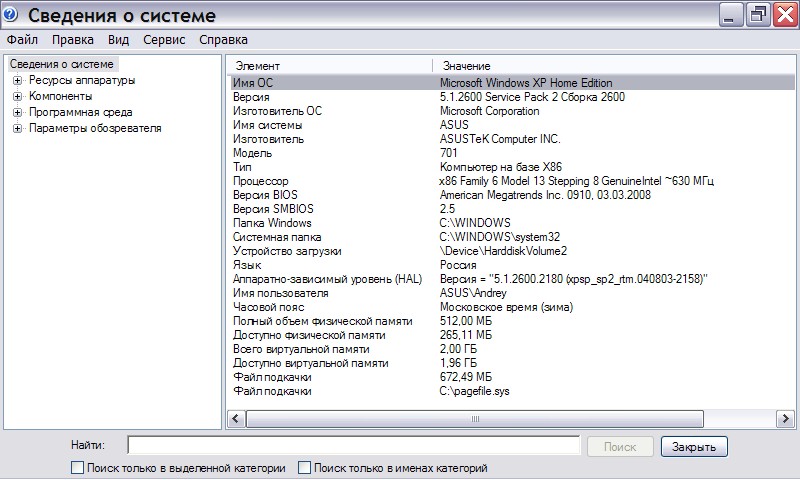The width and height of the screenshot is (800, 480).
Task: Open the Сервис menu
Action: (164, 40)
